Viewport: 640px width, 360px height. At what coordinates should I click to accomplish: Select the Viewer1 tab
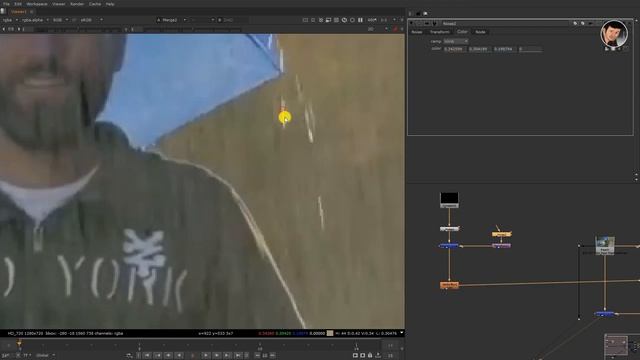[18, 11]
